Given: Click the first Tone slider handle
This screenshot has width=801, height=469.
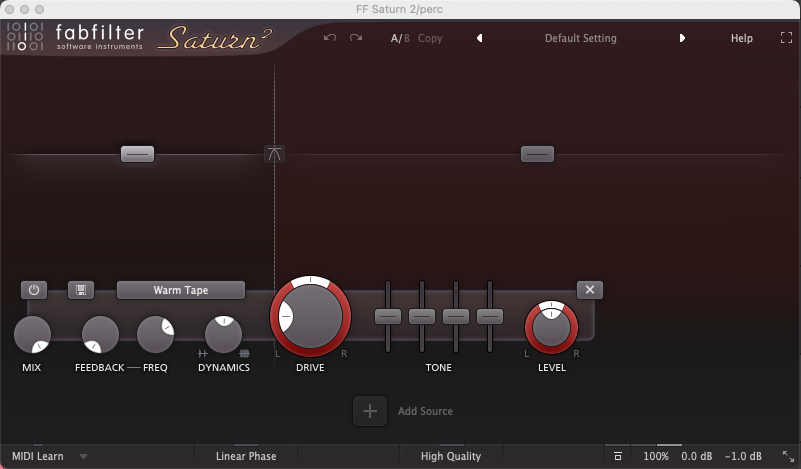Looking at the screenshot, I should coord(388,316).
